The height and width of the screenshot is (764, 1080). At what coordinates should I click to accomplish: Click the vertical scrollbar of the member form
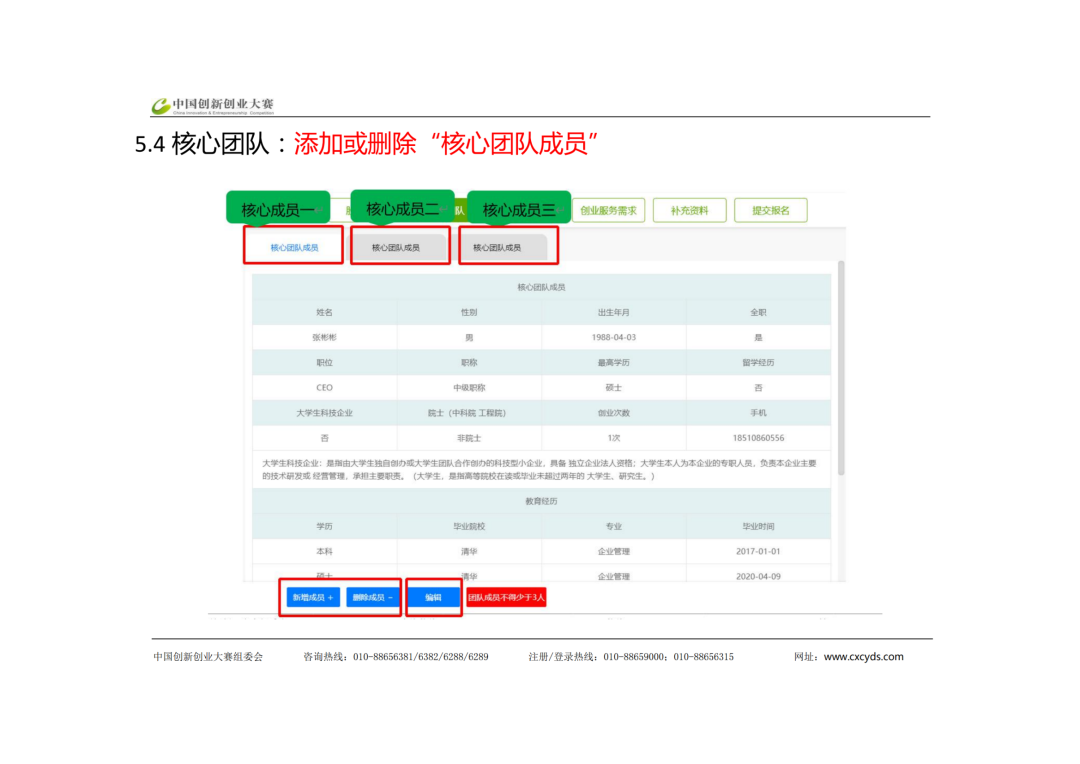[841, 370]
